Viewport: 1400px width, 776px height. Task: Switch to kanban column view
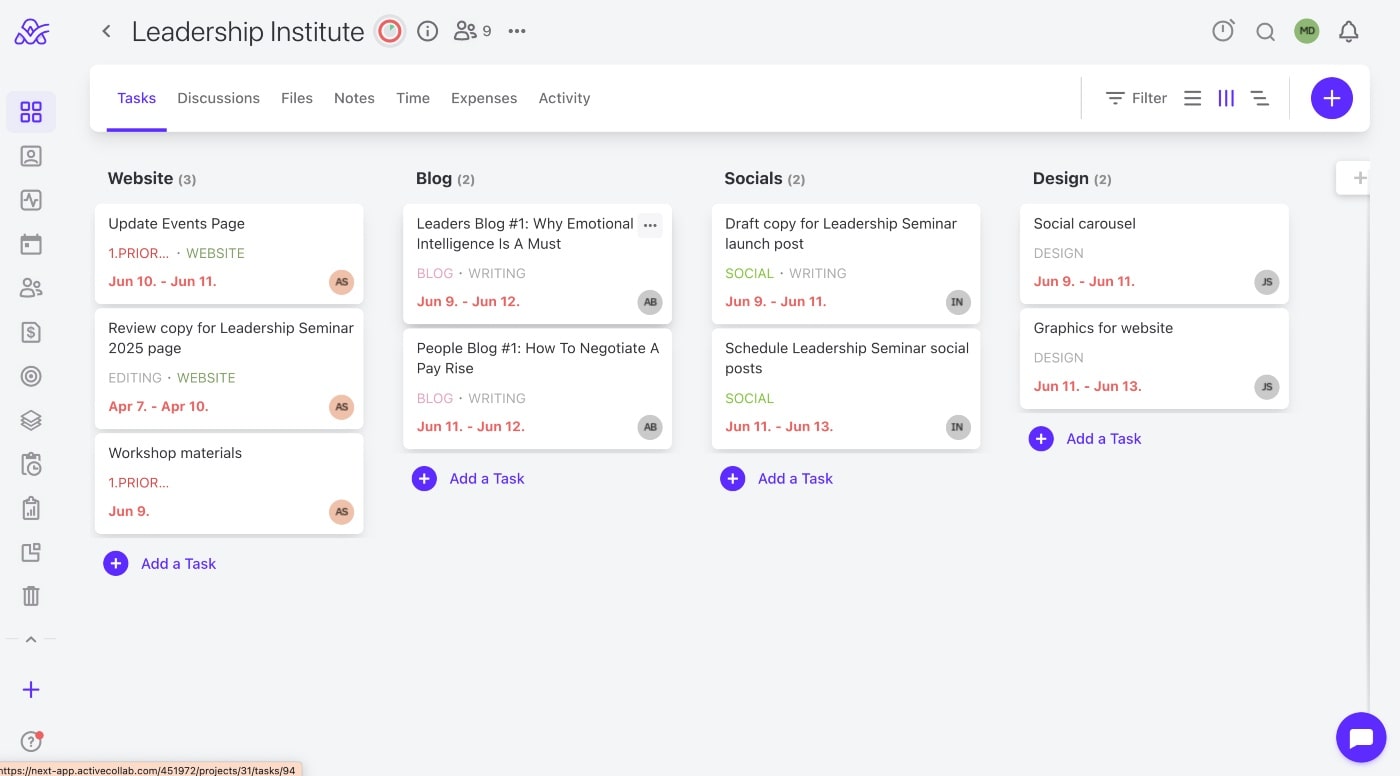pyautogui.click(x=1226, y=98)
